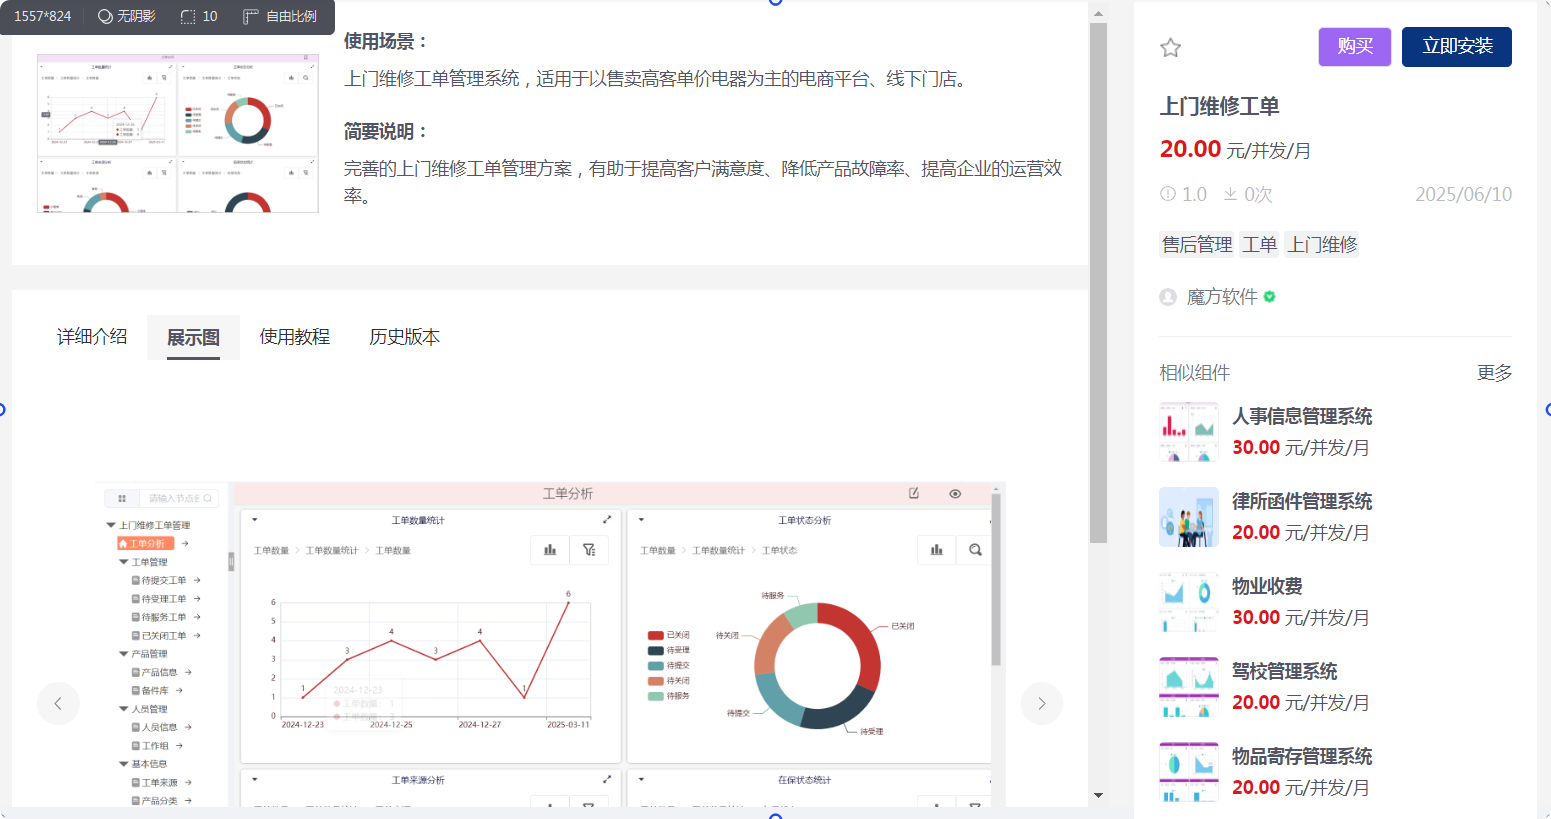Click the star favorite icon

point(1170,48)
